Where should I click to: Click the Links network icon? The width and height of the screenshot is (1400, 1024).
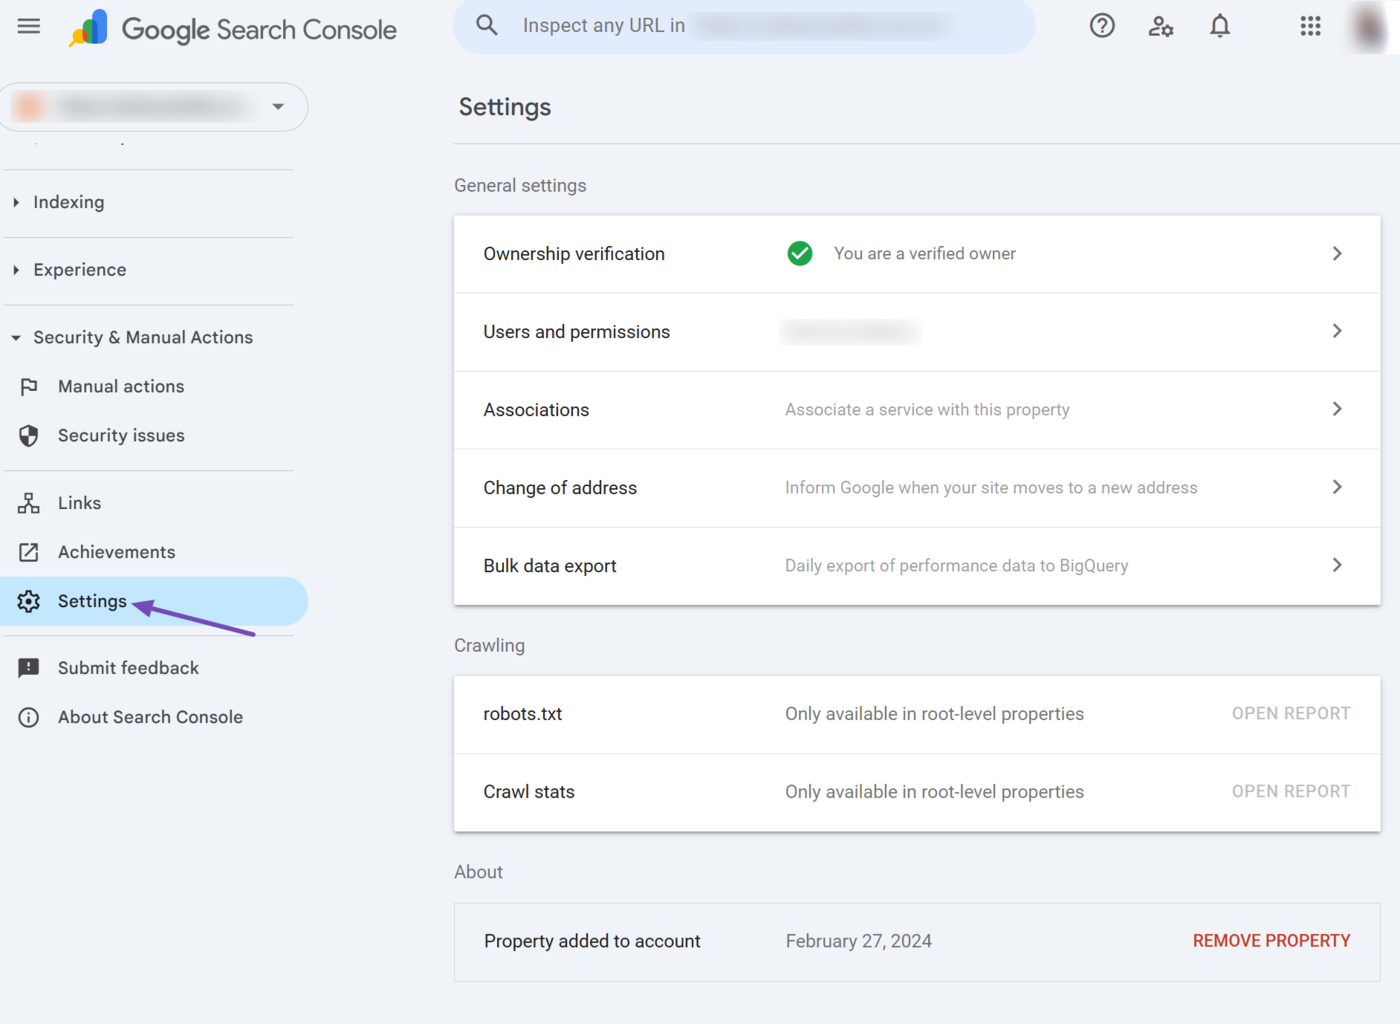29,503
